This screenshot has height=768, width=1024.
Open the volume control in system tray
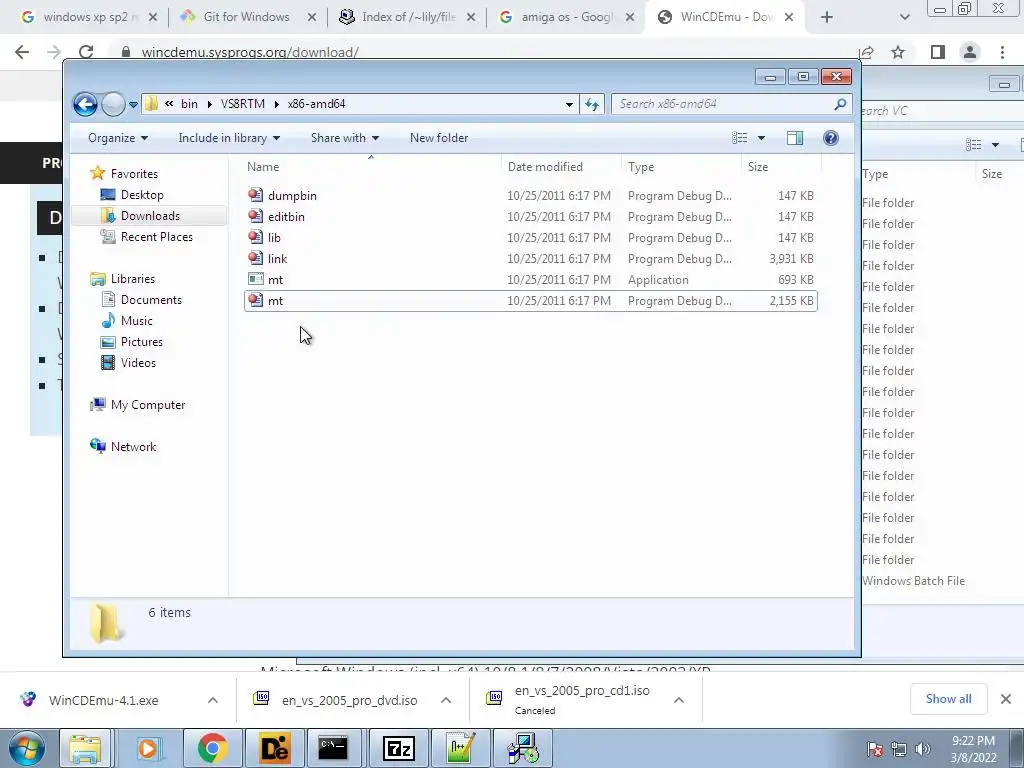click(923, 749)
